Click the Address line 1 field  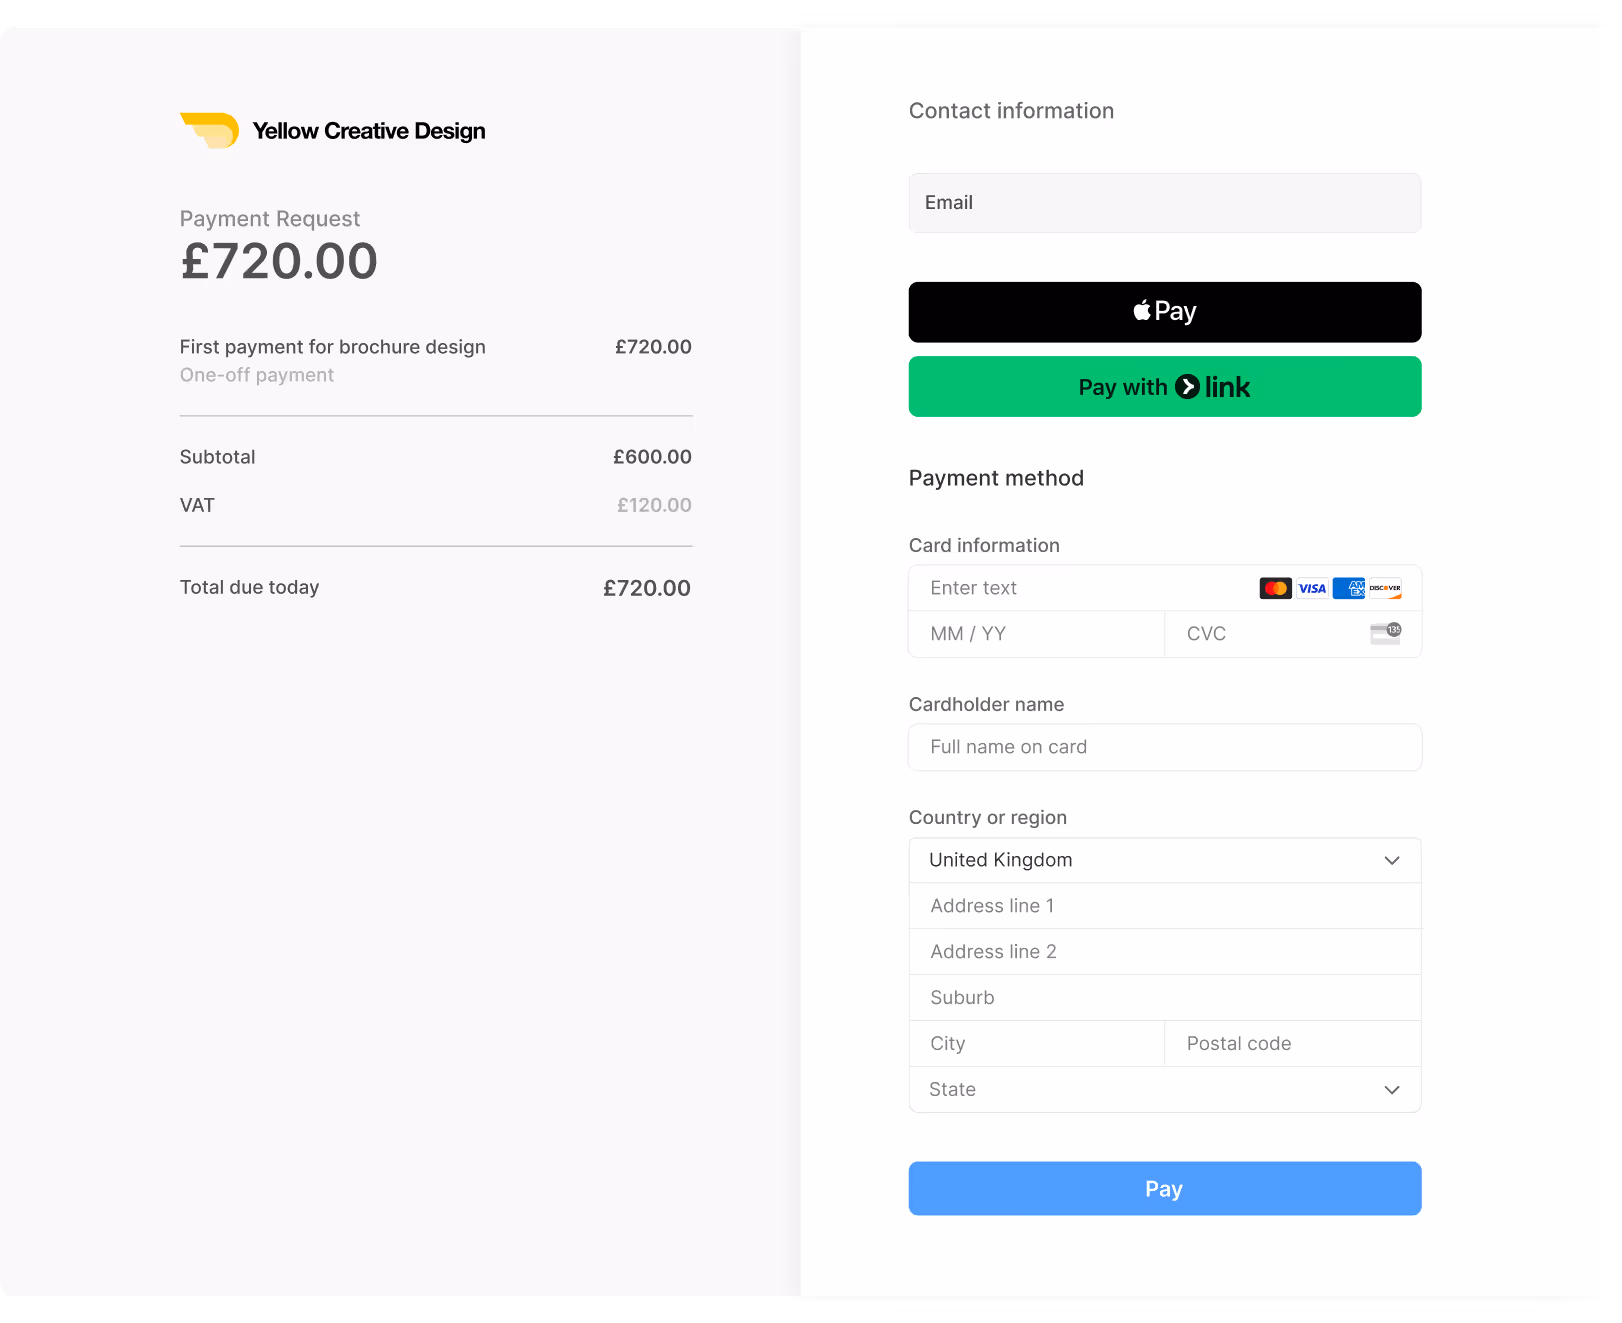[x=1164, y=905]
